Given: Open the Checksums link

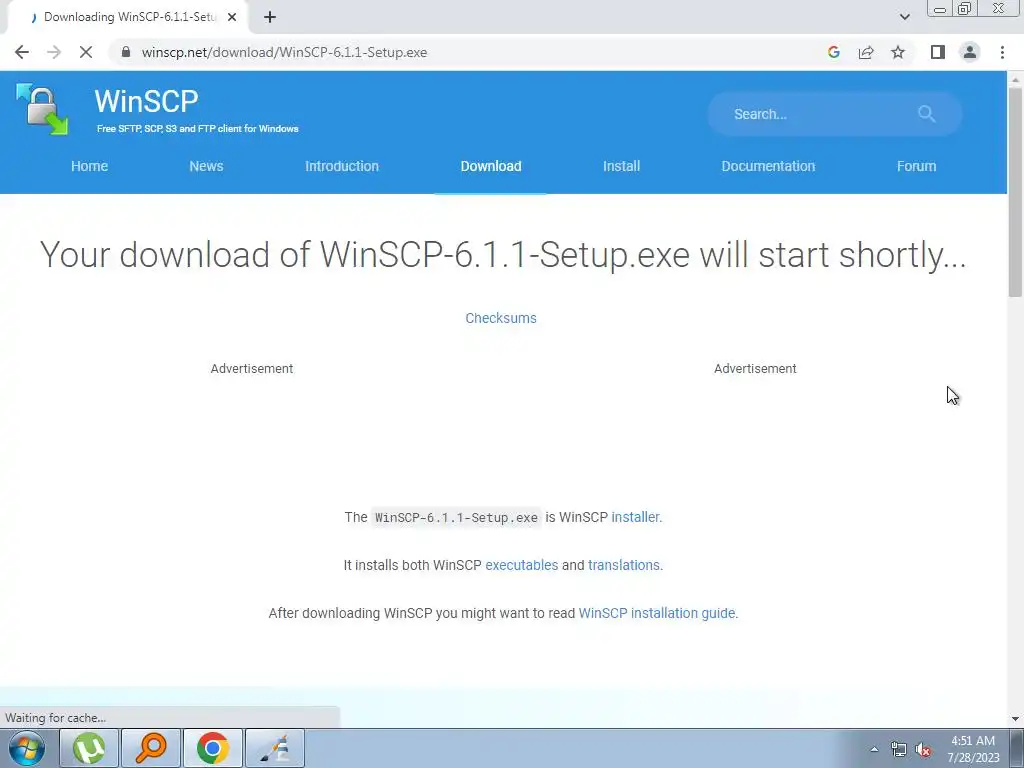Looking at the screenshot, I should [501, 318].
